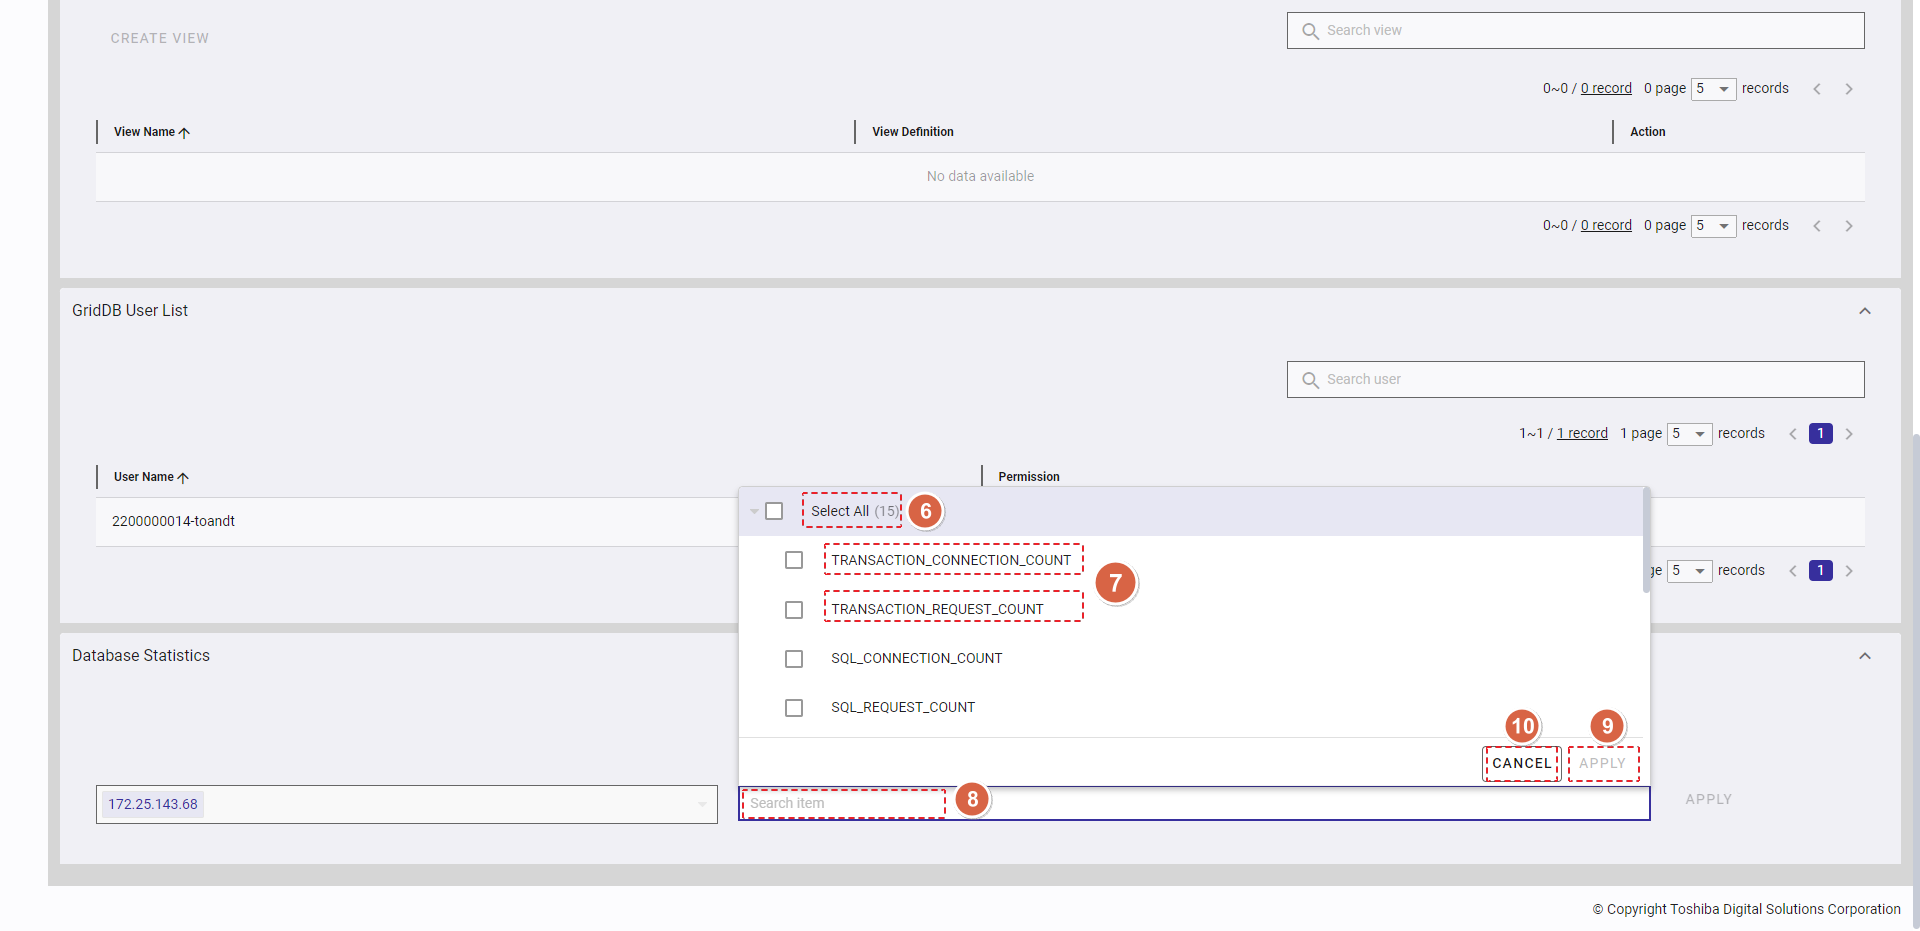Go to next page in user list top pager
1920x931 pixels.
click(1849, 434)
